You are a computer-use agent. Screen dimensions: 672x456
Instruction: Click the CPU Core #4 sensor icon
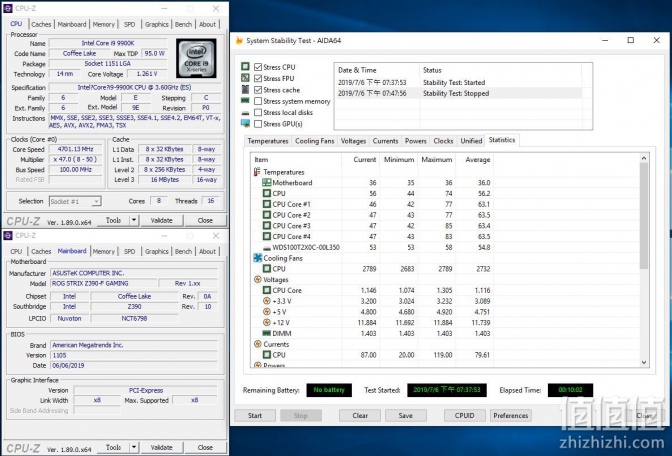pos(267,236)
